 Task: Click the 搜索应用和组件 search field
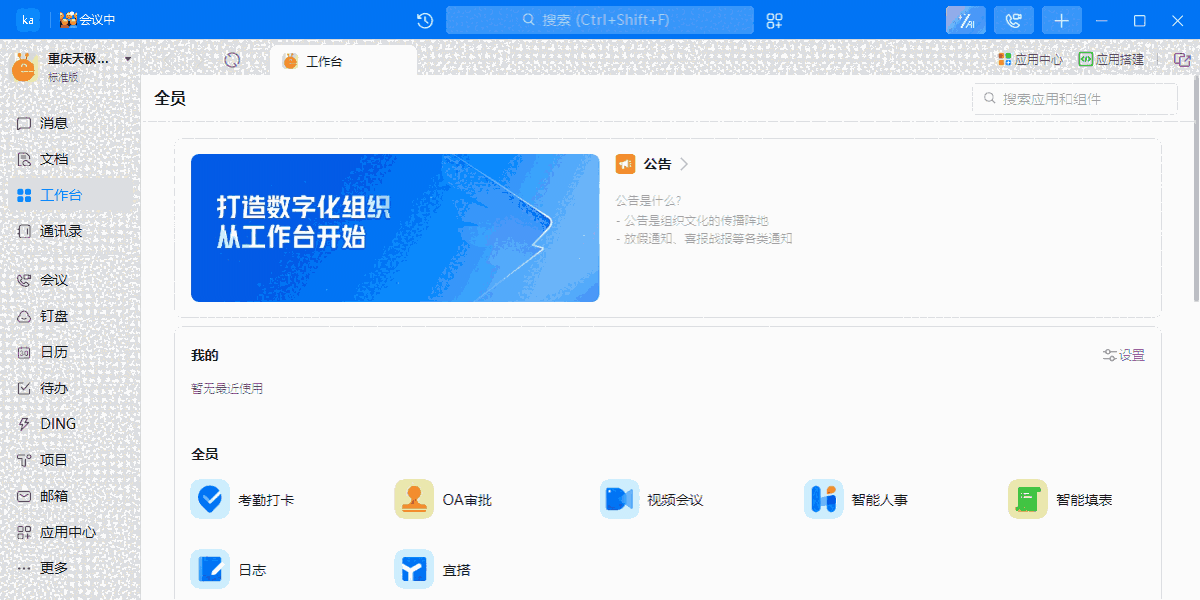[x=1075, y=99]
